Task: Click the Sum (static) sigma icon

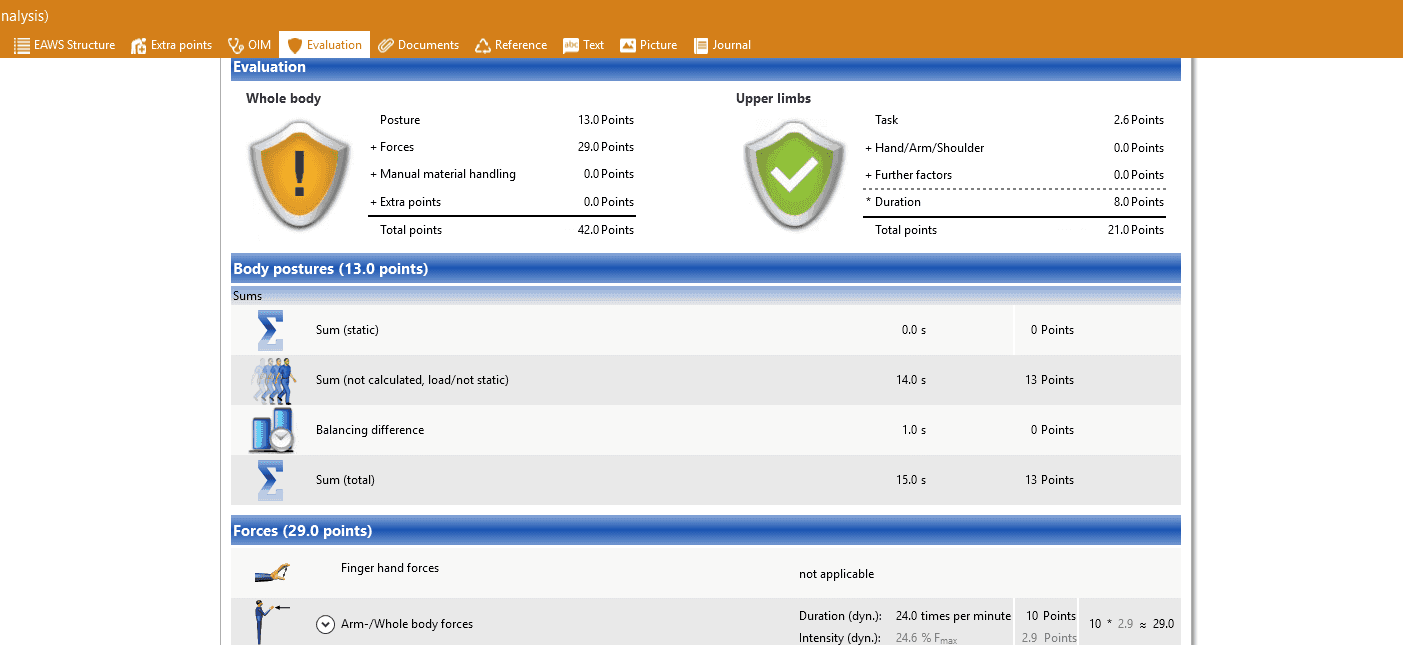Action: [270, 330]
